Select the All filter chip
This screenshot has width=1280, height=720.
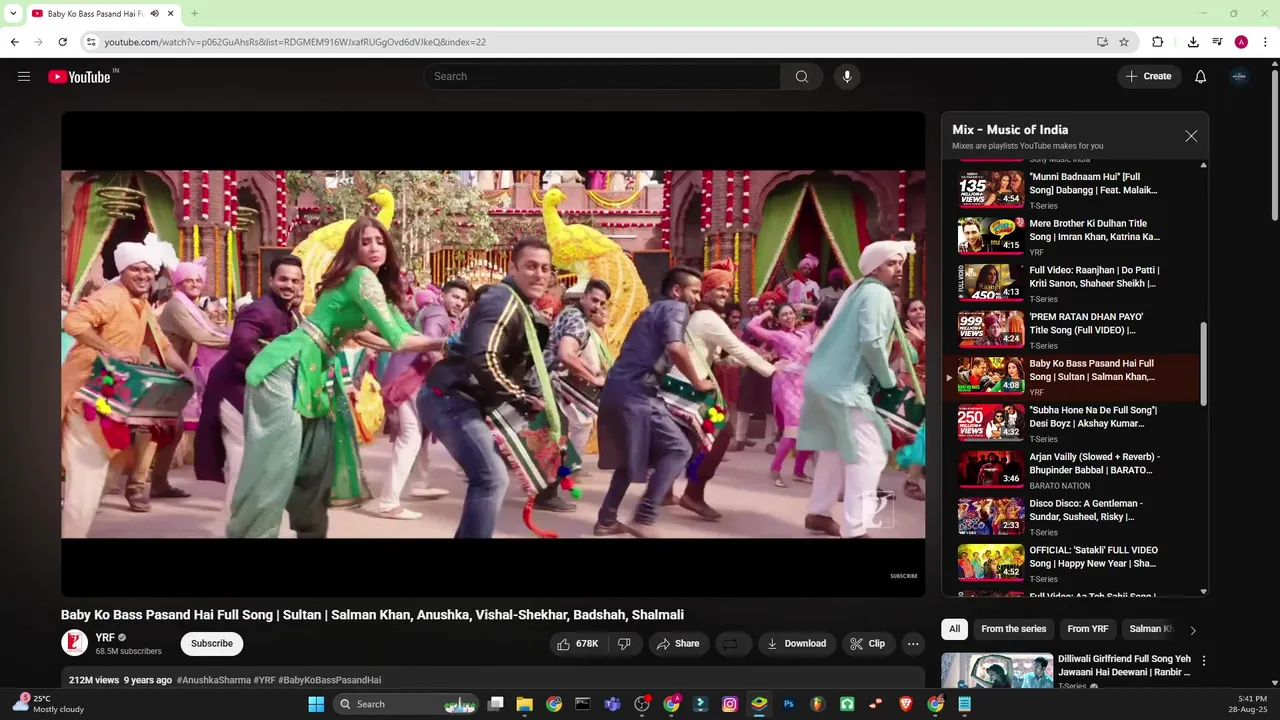point(954,629)
